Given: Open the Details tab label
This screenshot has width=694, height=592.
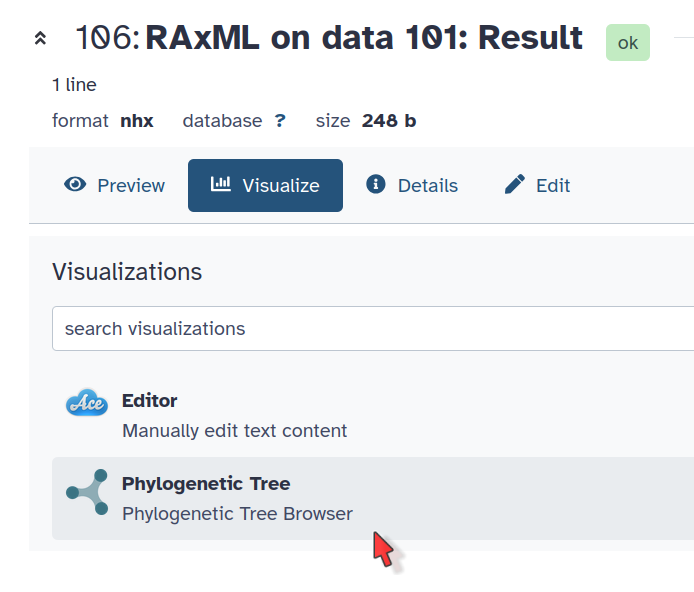Looking at the screenshot, I should click(428, 186).
